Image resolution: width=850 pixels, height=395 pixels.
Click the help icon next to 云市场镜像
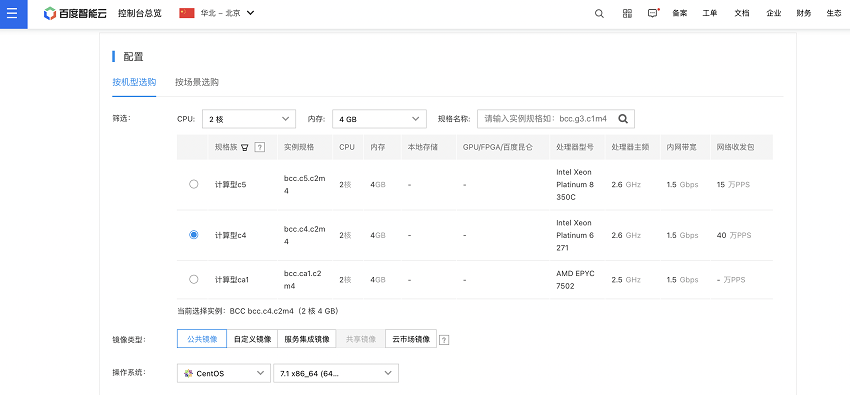[445, 340]
